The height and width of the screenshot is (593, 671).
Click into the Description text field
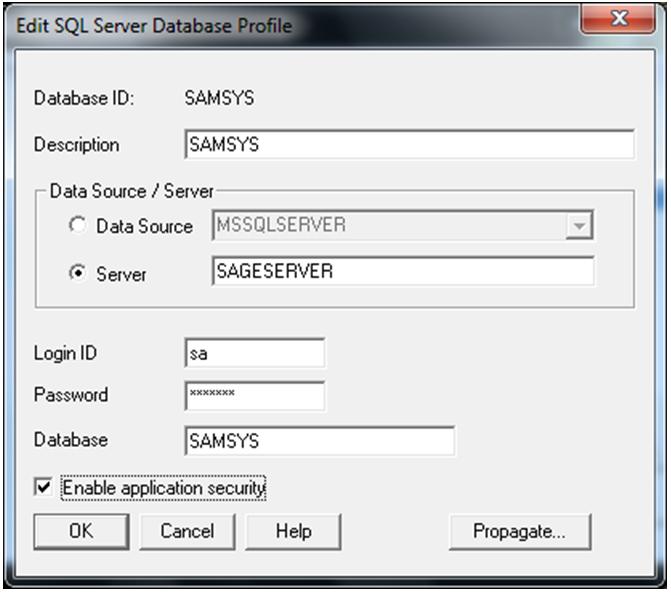pyautogui.click(x=409, y=144)
